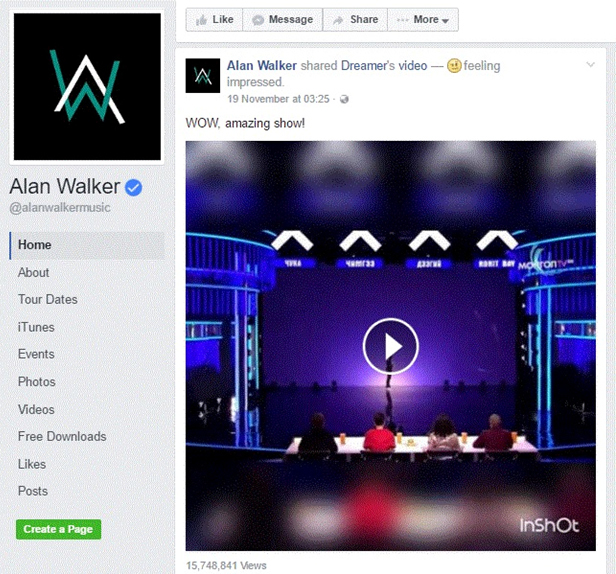Open Message with the chat bubble
The image size is (616, 574).
(282, 20)
